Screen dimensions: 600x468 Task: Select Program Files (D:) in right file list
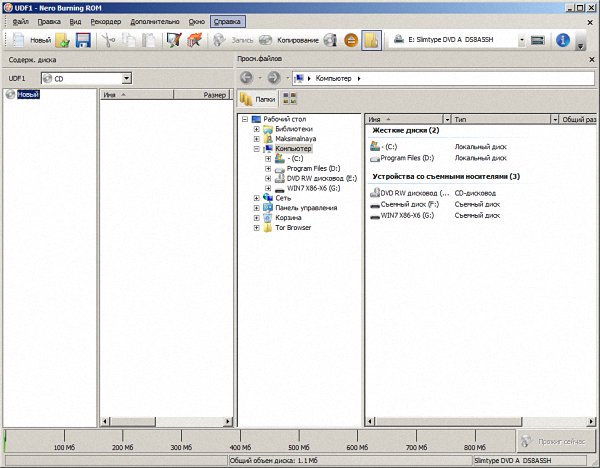coord(407,158)
